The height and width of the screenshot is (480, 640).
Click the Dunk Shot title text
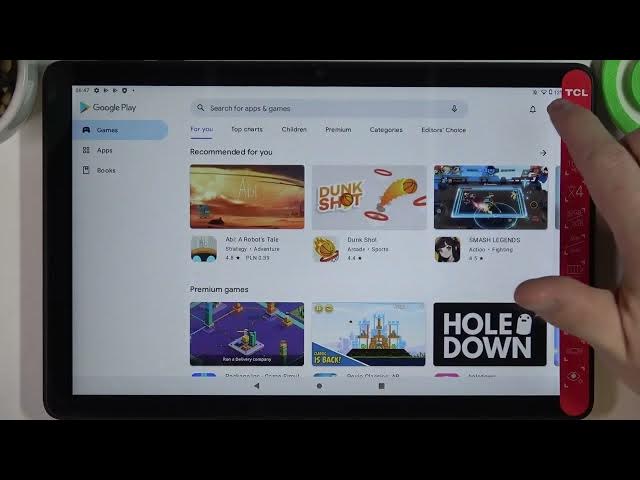tap(362, 240)
